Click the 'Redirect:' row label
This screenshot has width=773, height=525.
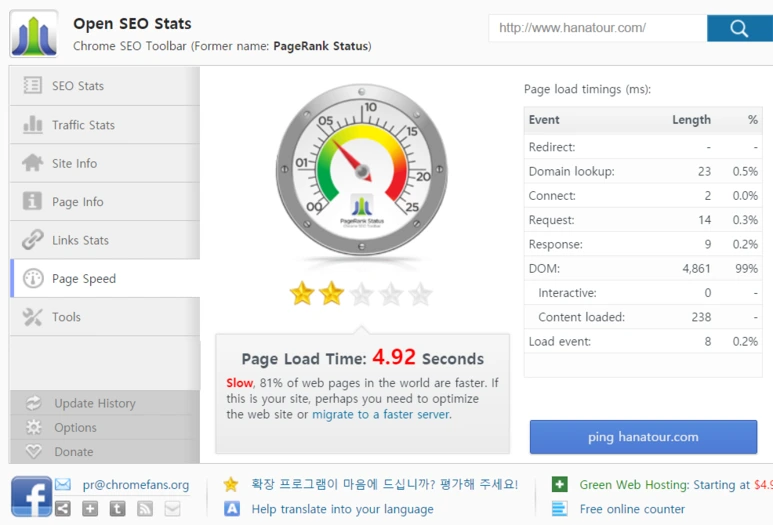tap(552, 147)
